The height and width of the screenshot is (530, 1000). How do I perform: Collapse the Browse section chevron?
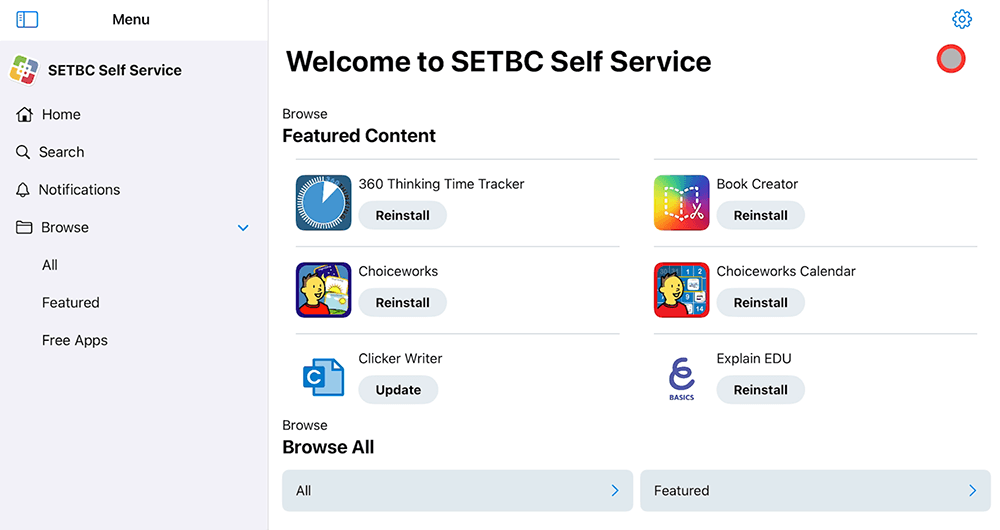(243, 228)
